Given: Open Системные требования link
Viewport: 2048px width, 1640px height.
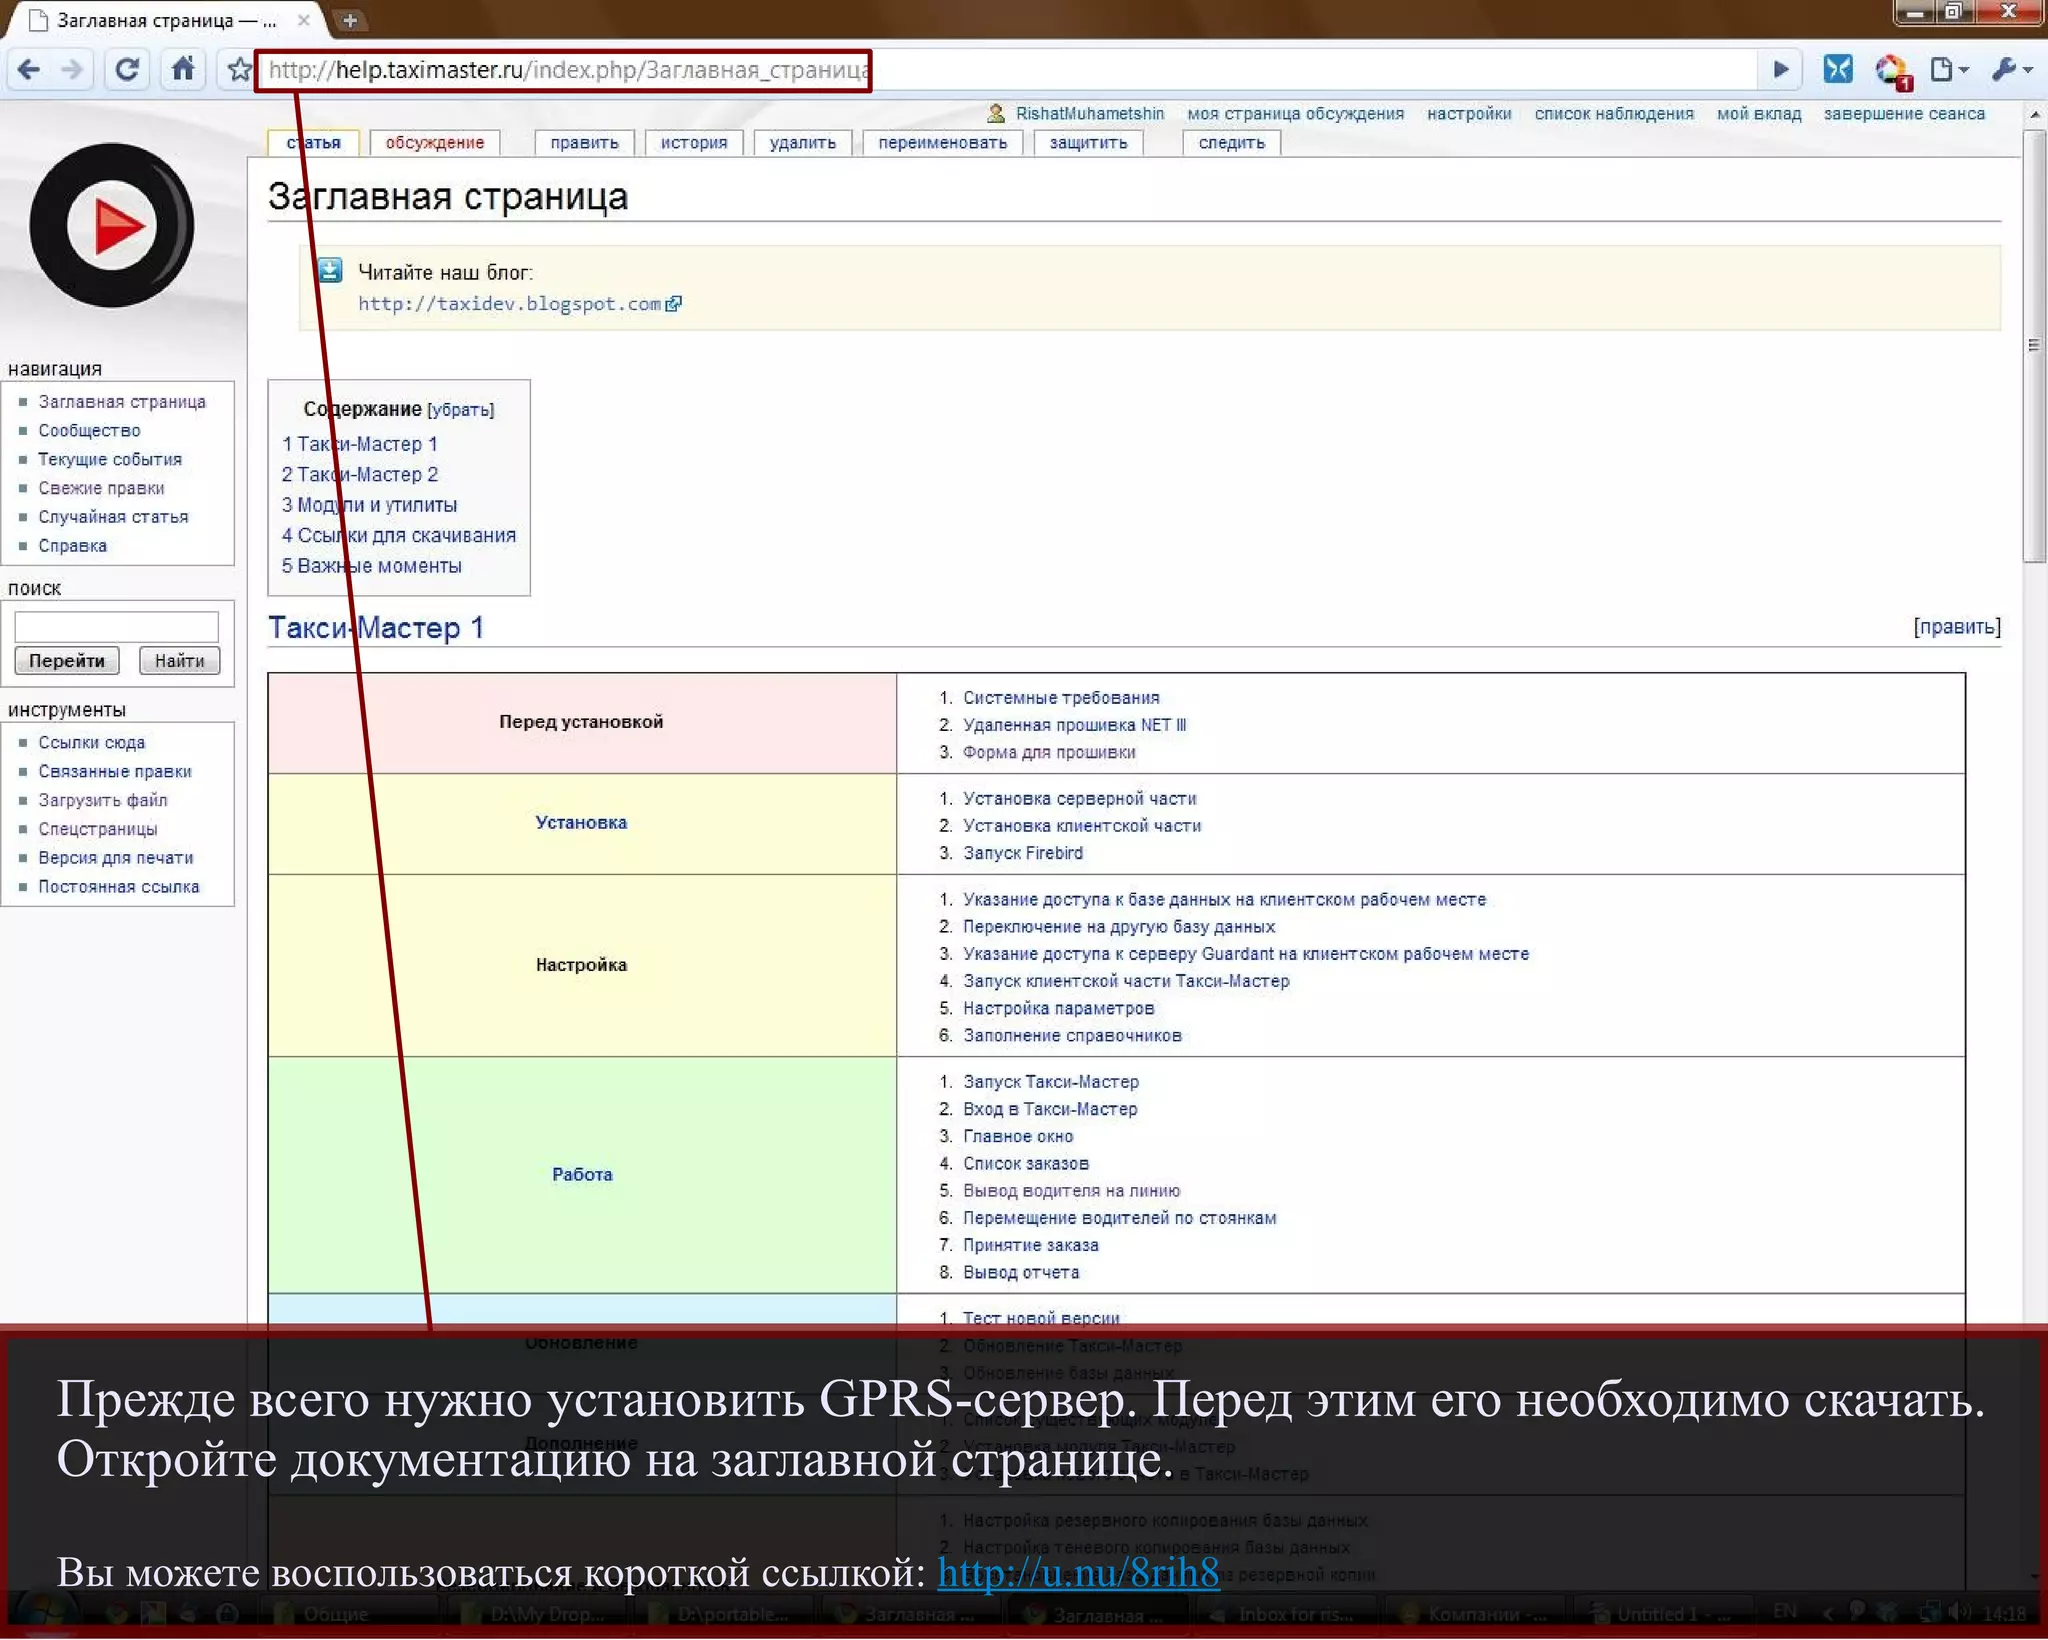Looking at the screenshot, I should [1060, 698].
